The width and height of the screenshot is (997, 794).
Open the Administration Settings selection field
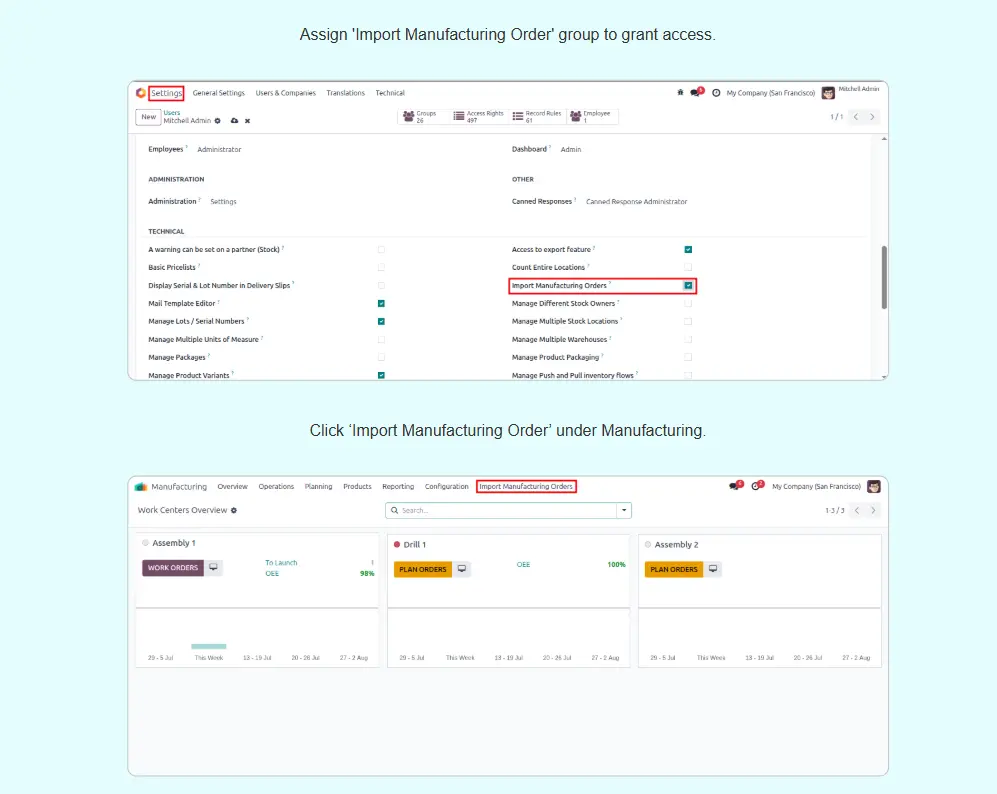coord(223,202)
